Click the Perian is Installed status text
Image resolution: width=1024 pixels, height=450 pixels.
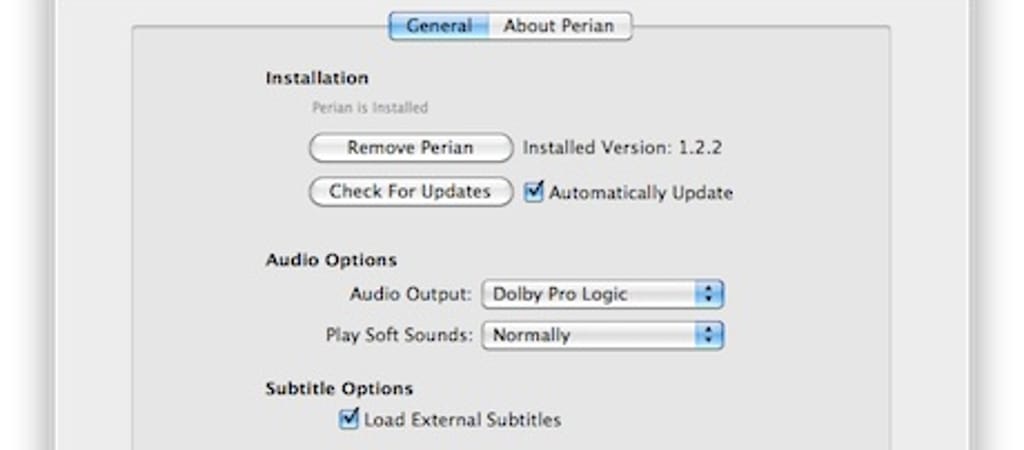[370, 107]
